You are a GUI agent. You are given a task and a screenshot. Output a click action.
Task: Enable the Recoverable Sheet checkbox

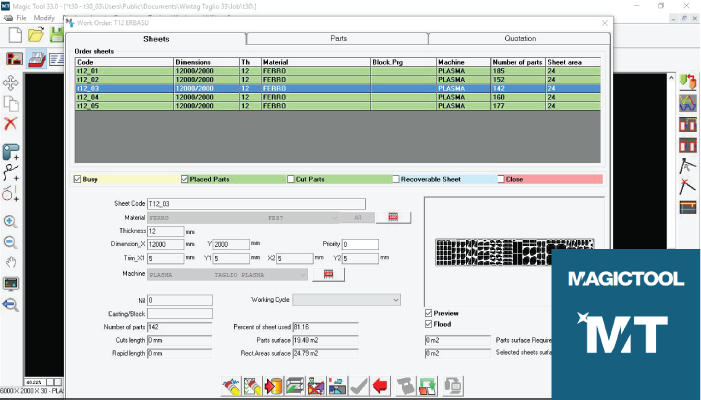pyautogui.click(x=396, y=180)
